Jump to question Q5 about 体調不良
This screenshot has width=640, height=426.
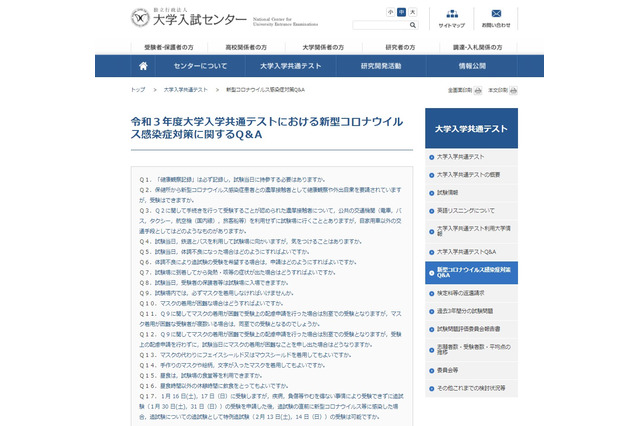tap(224, 252)
